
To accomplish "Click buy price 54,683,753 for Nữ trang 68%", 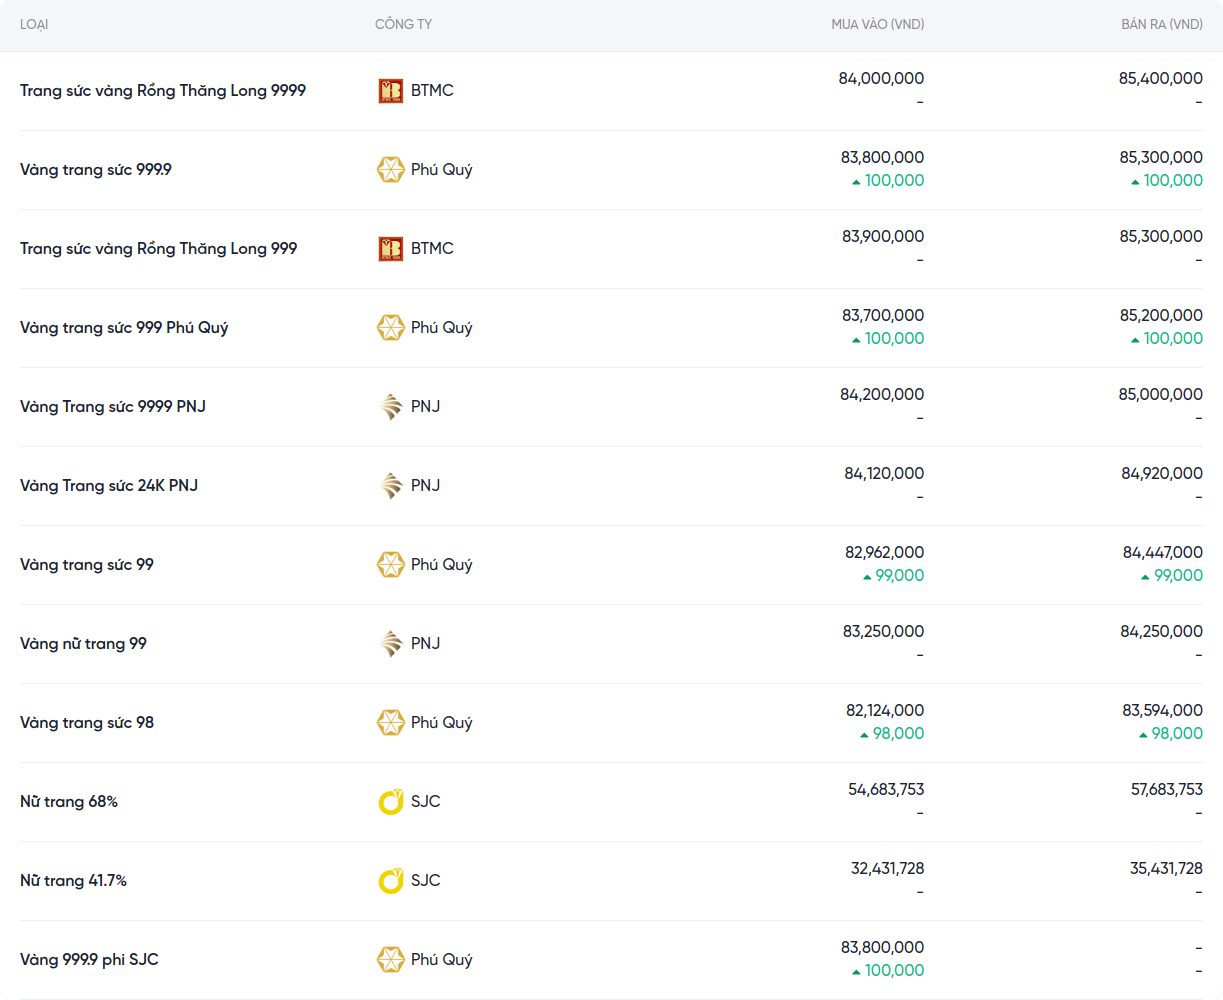I will point(886,790).
